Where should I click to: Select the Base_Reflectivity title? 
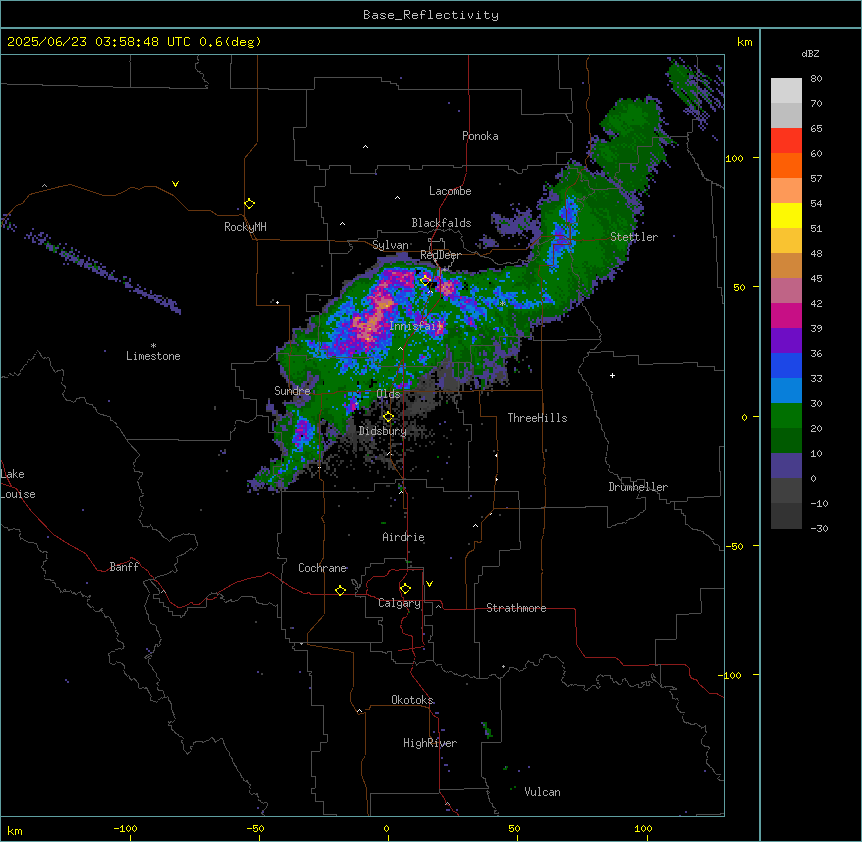click(x=431, y=15)
